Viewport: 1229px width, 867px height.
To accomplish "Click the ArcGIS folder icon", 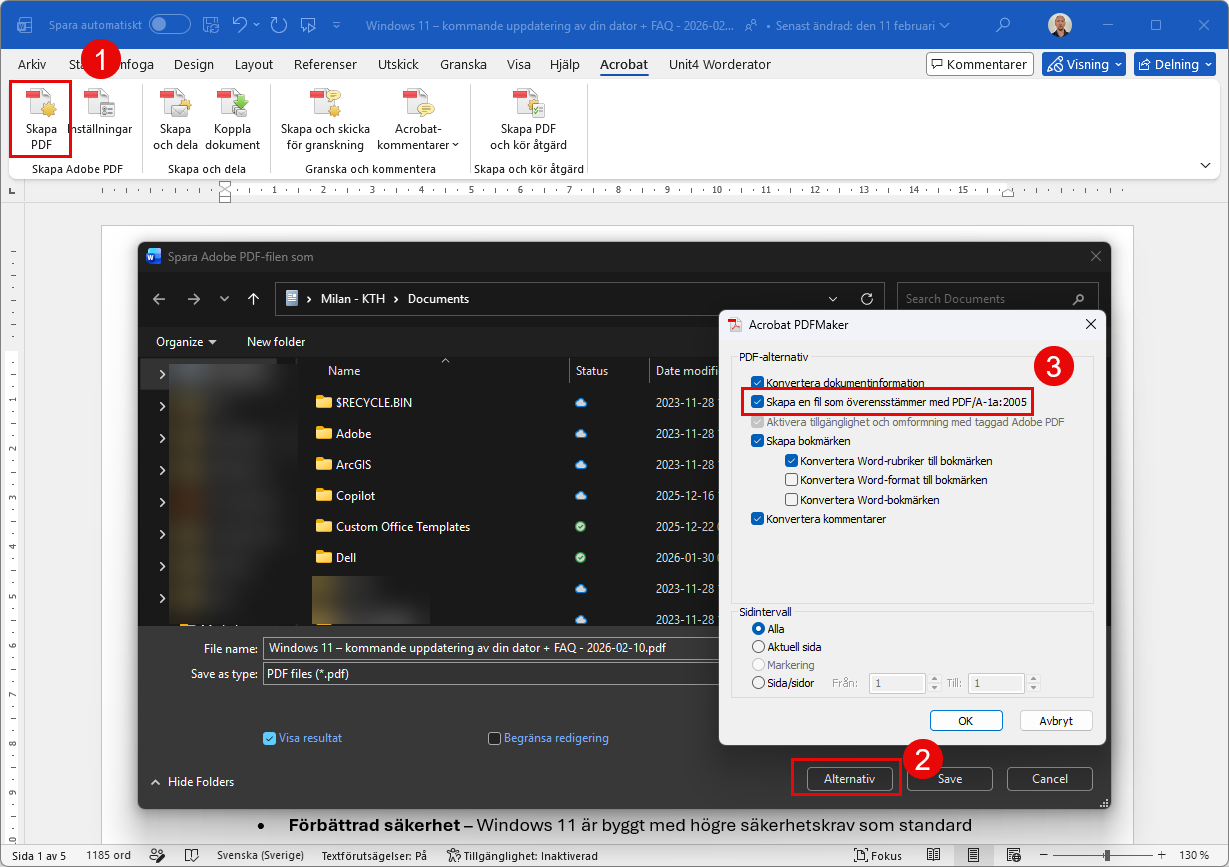I will 323,464.
